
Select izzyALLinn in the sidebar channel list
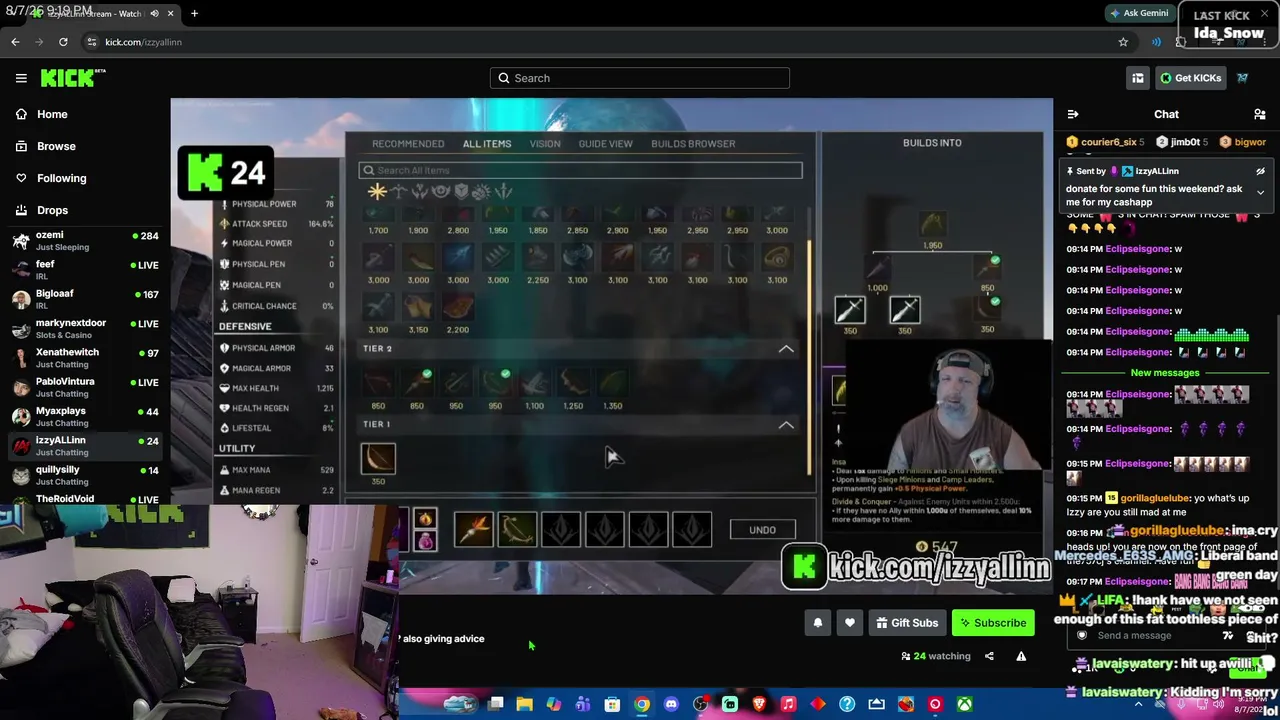pos(84,446)
